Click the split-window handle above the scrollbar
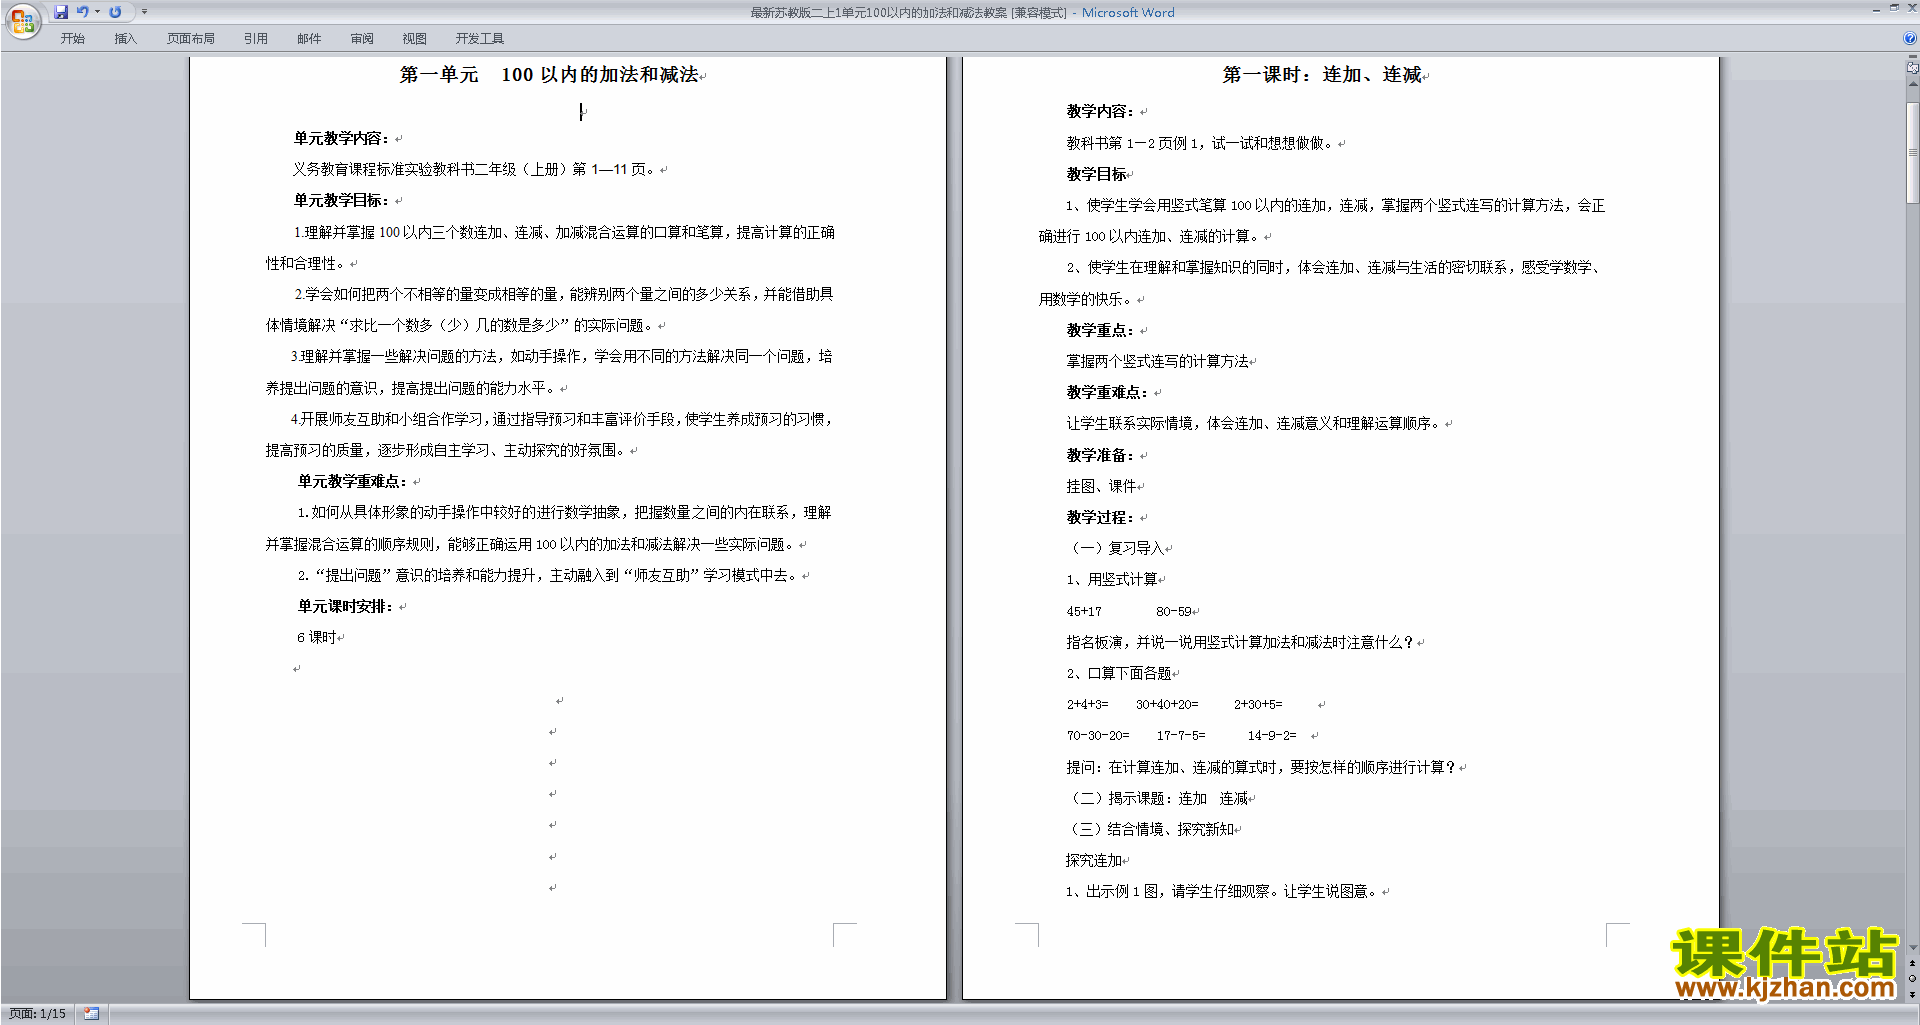The width and height of the screenshot is (1920, 1025). coord(1912,58)
